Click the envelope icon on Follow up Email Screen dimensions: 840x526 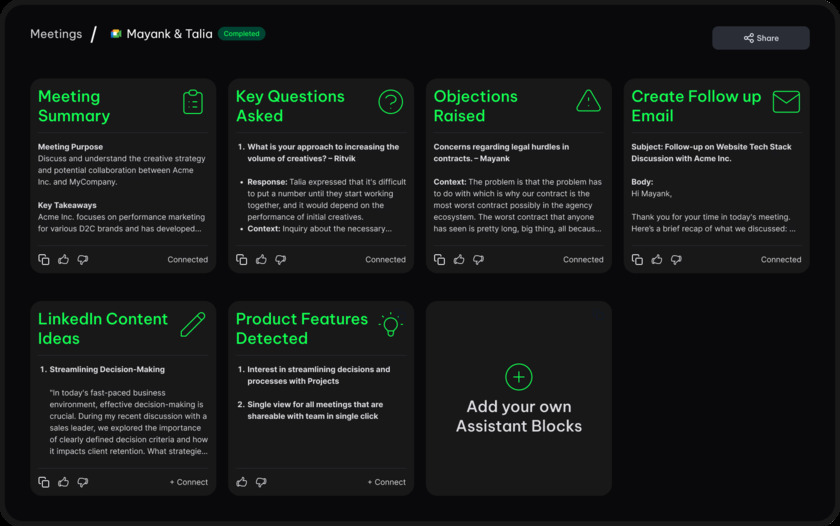coord(786,101)
